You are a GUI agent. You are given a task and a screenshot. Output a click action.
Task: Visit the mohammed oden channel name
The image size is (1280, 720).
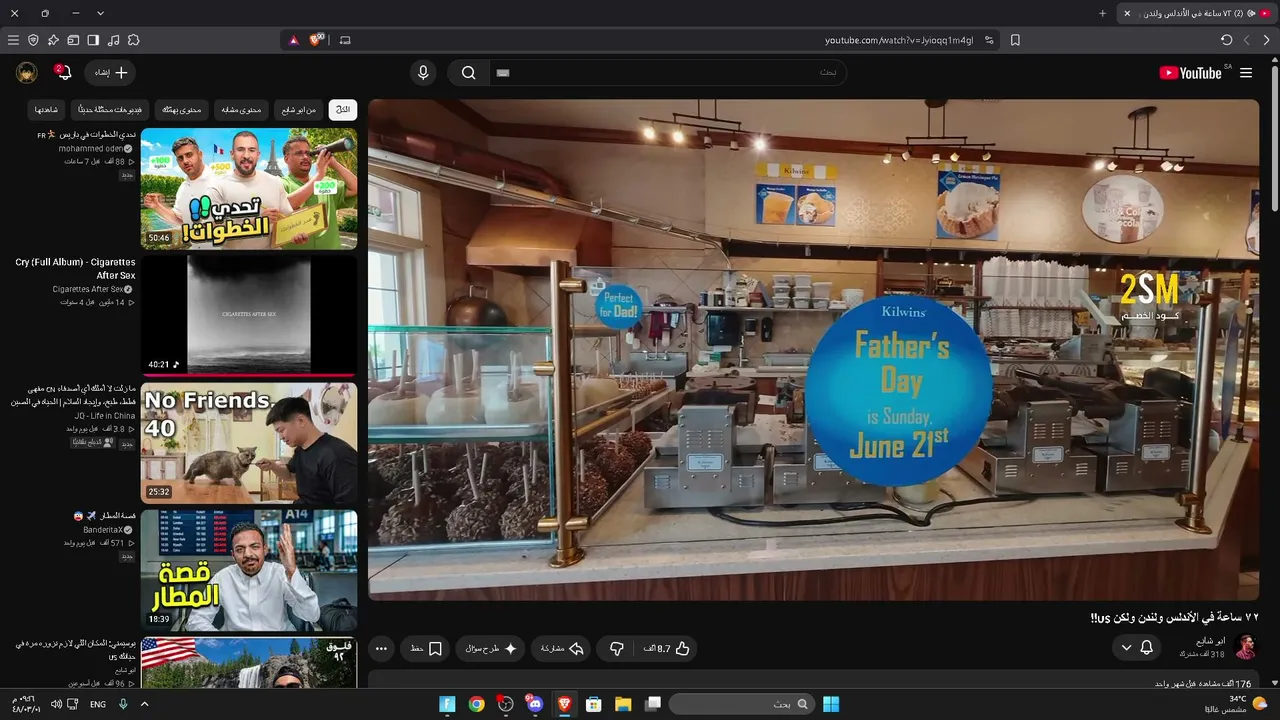pyautogui.click(x=91, y=149)
